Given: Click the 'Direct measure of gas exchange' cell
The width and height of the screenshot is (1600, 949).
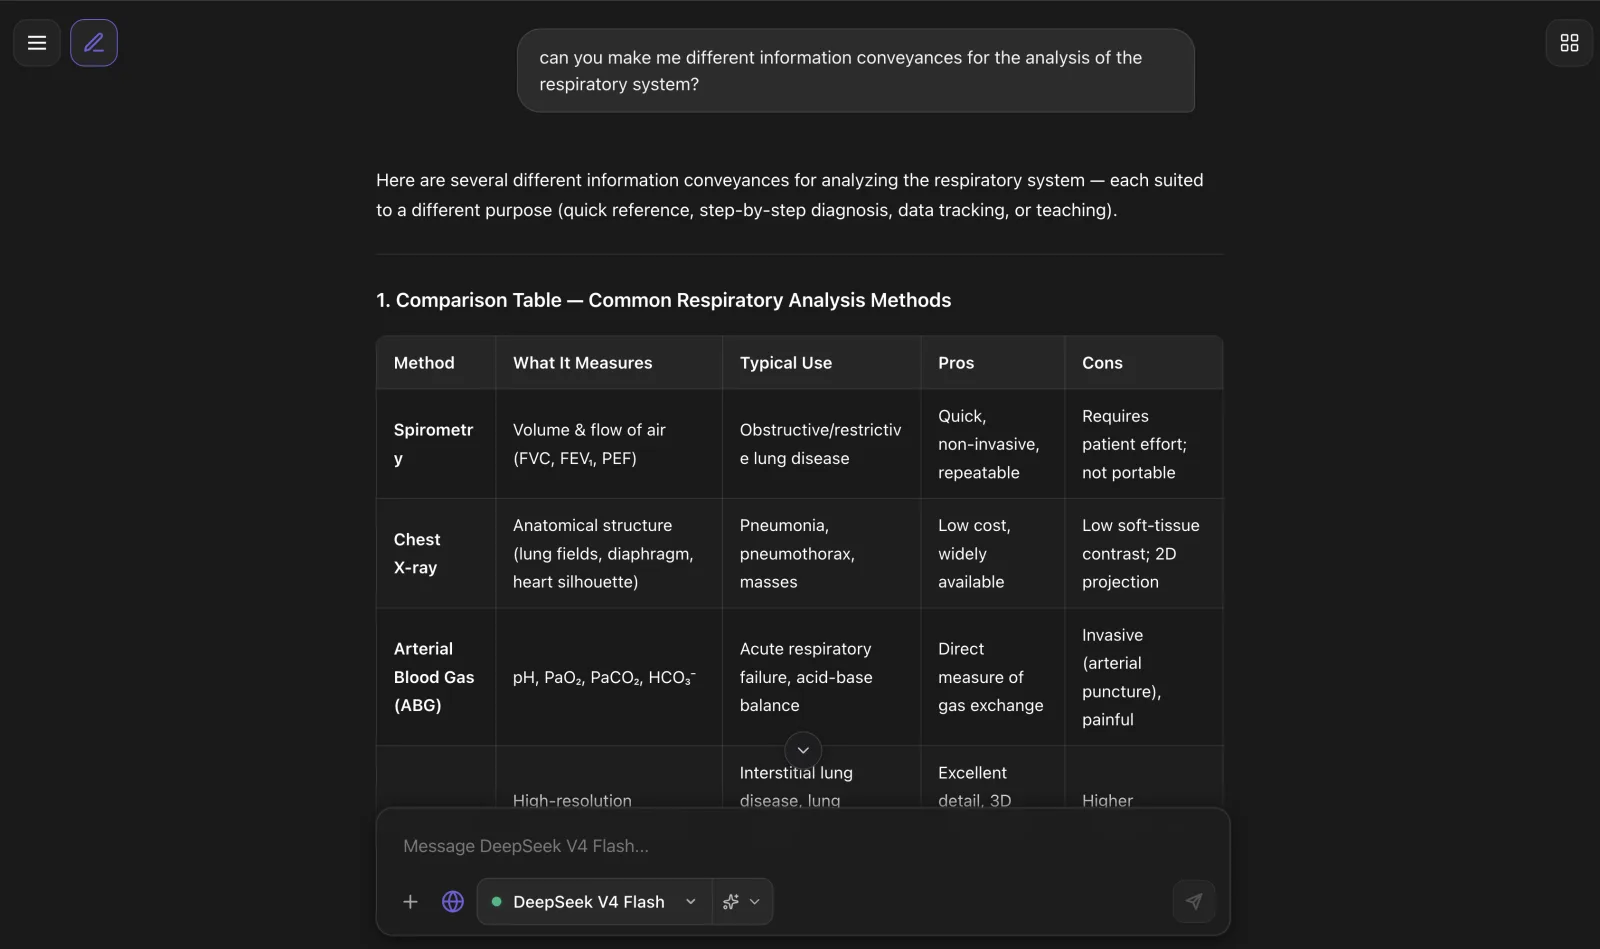Looking at the screenshot, I should click(x=992, y=677).
